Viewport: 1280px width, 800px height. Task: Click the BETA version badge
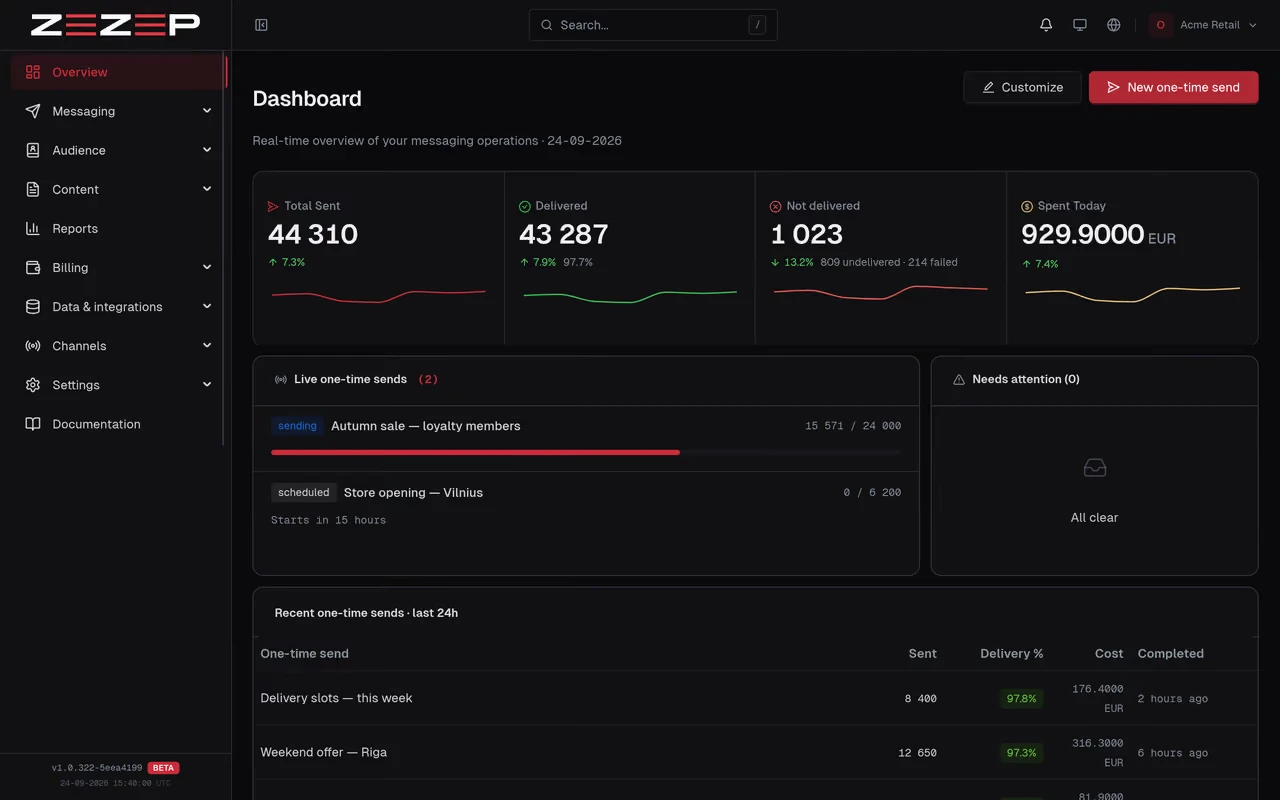(163, 768)
